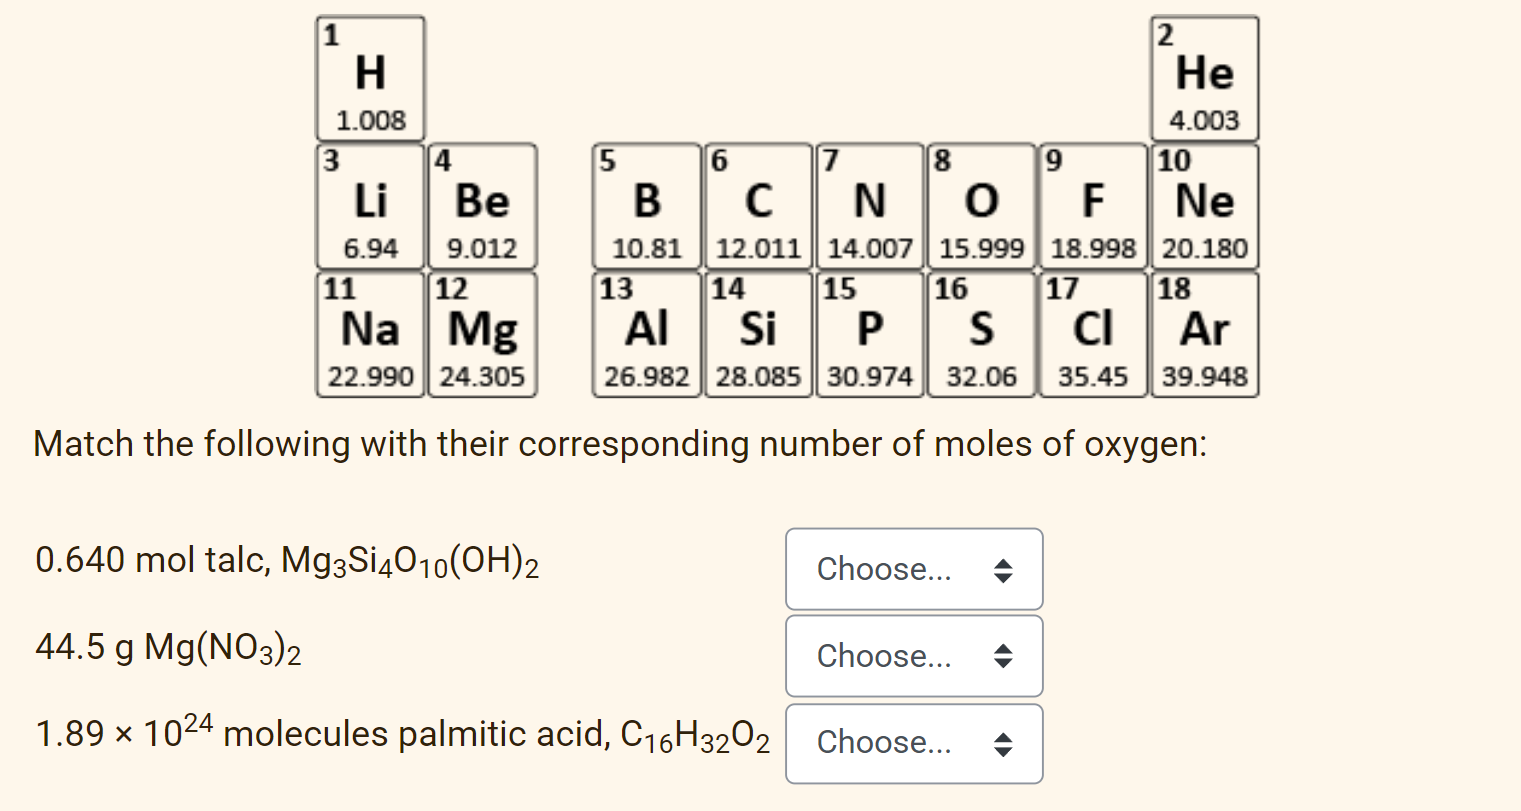
Task: Click the Beryllium element tile
Action: [x=482, y=206]
